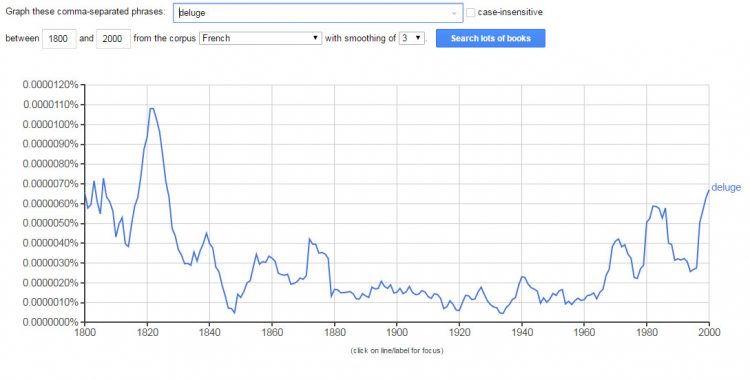Click the 0.0000000% y-axis label

[x=50, y=323]
